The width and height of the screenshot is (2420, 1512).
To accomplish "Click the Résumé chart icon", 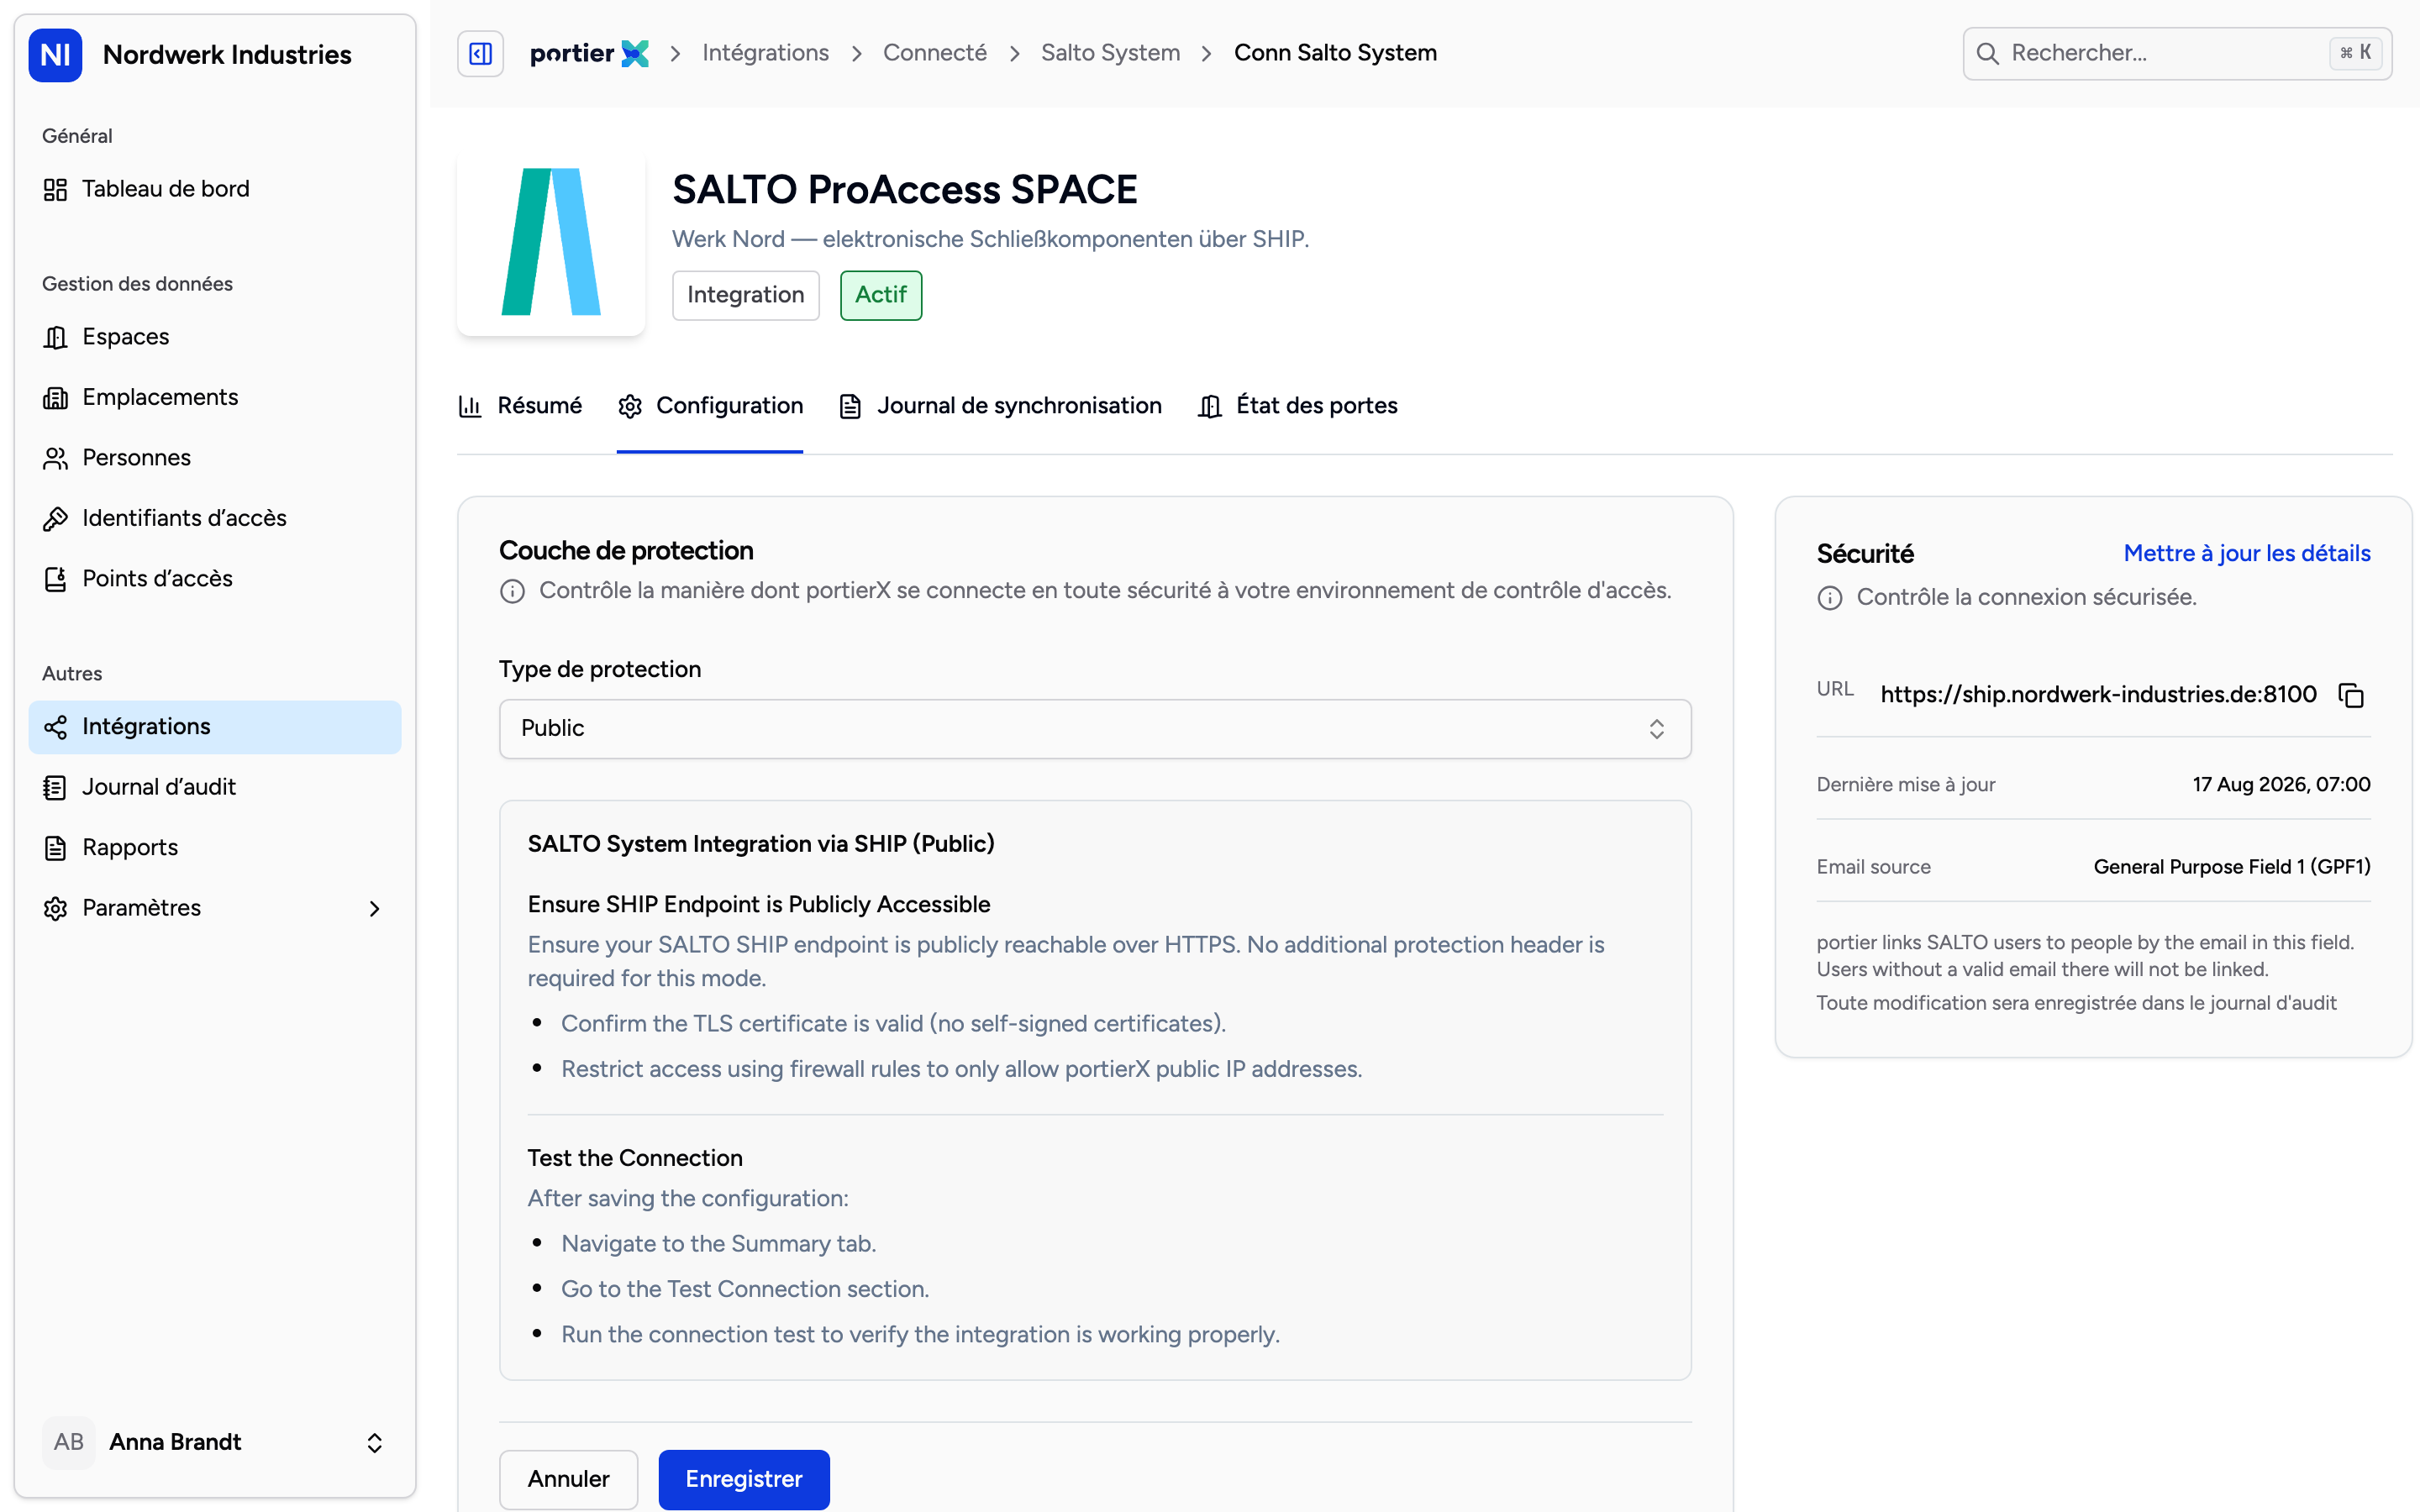I will 470,406.
